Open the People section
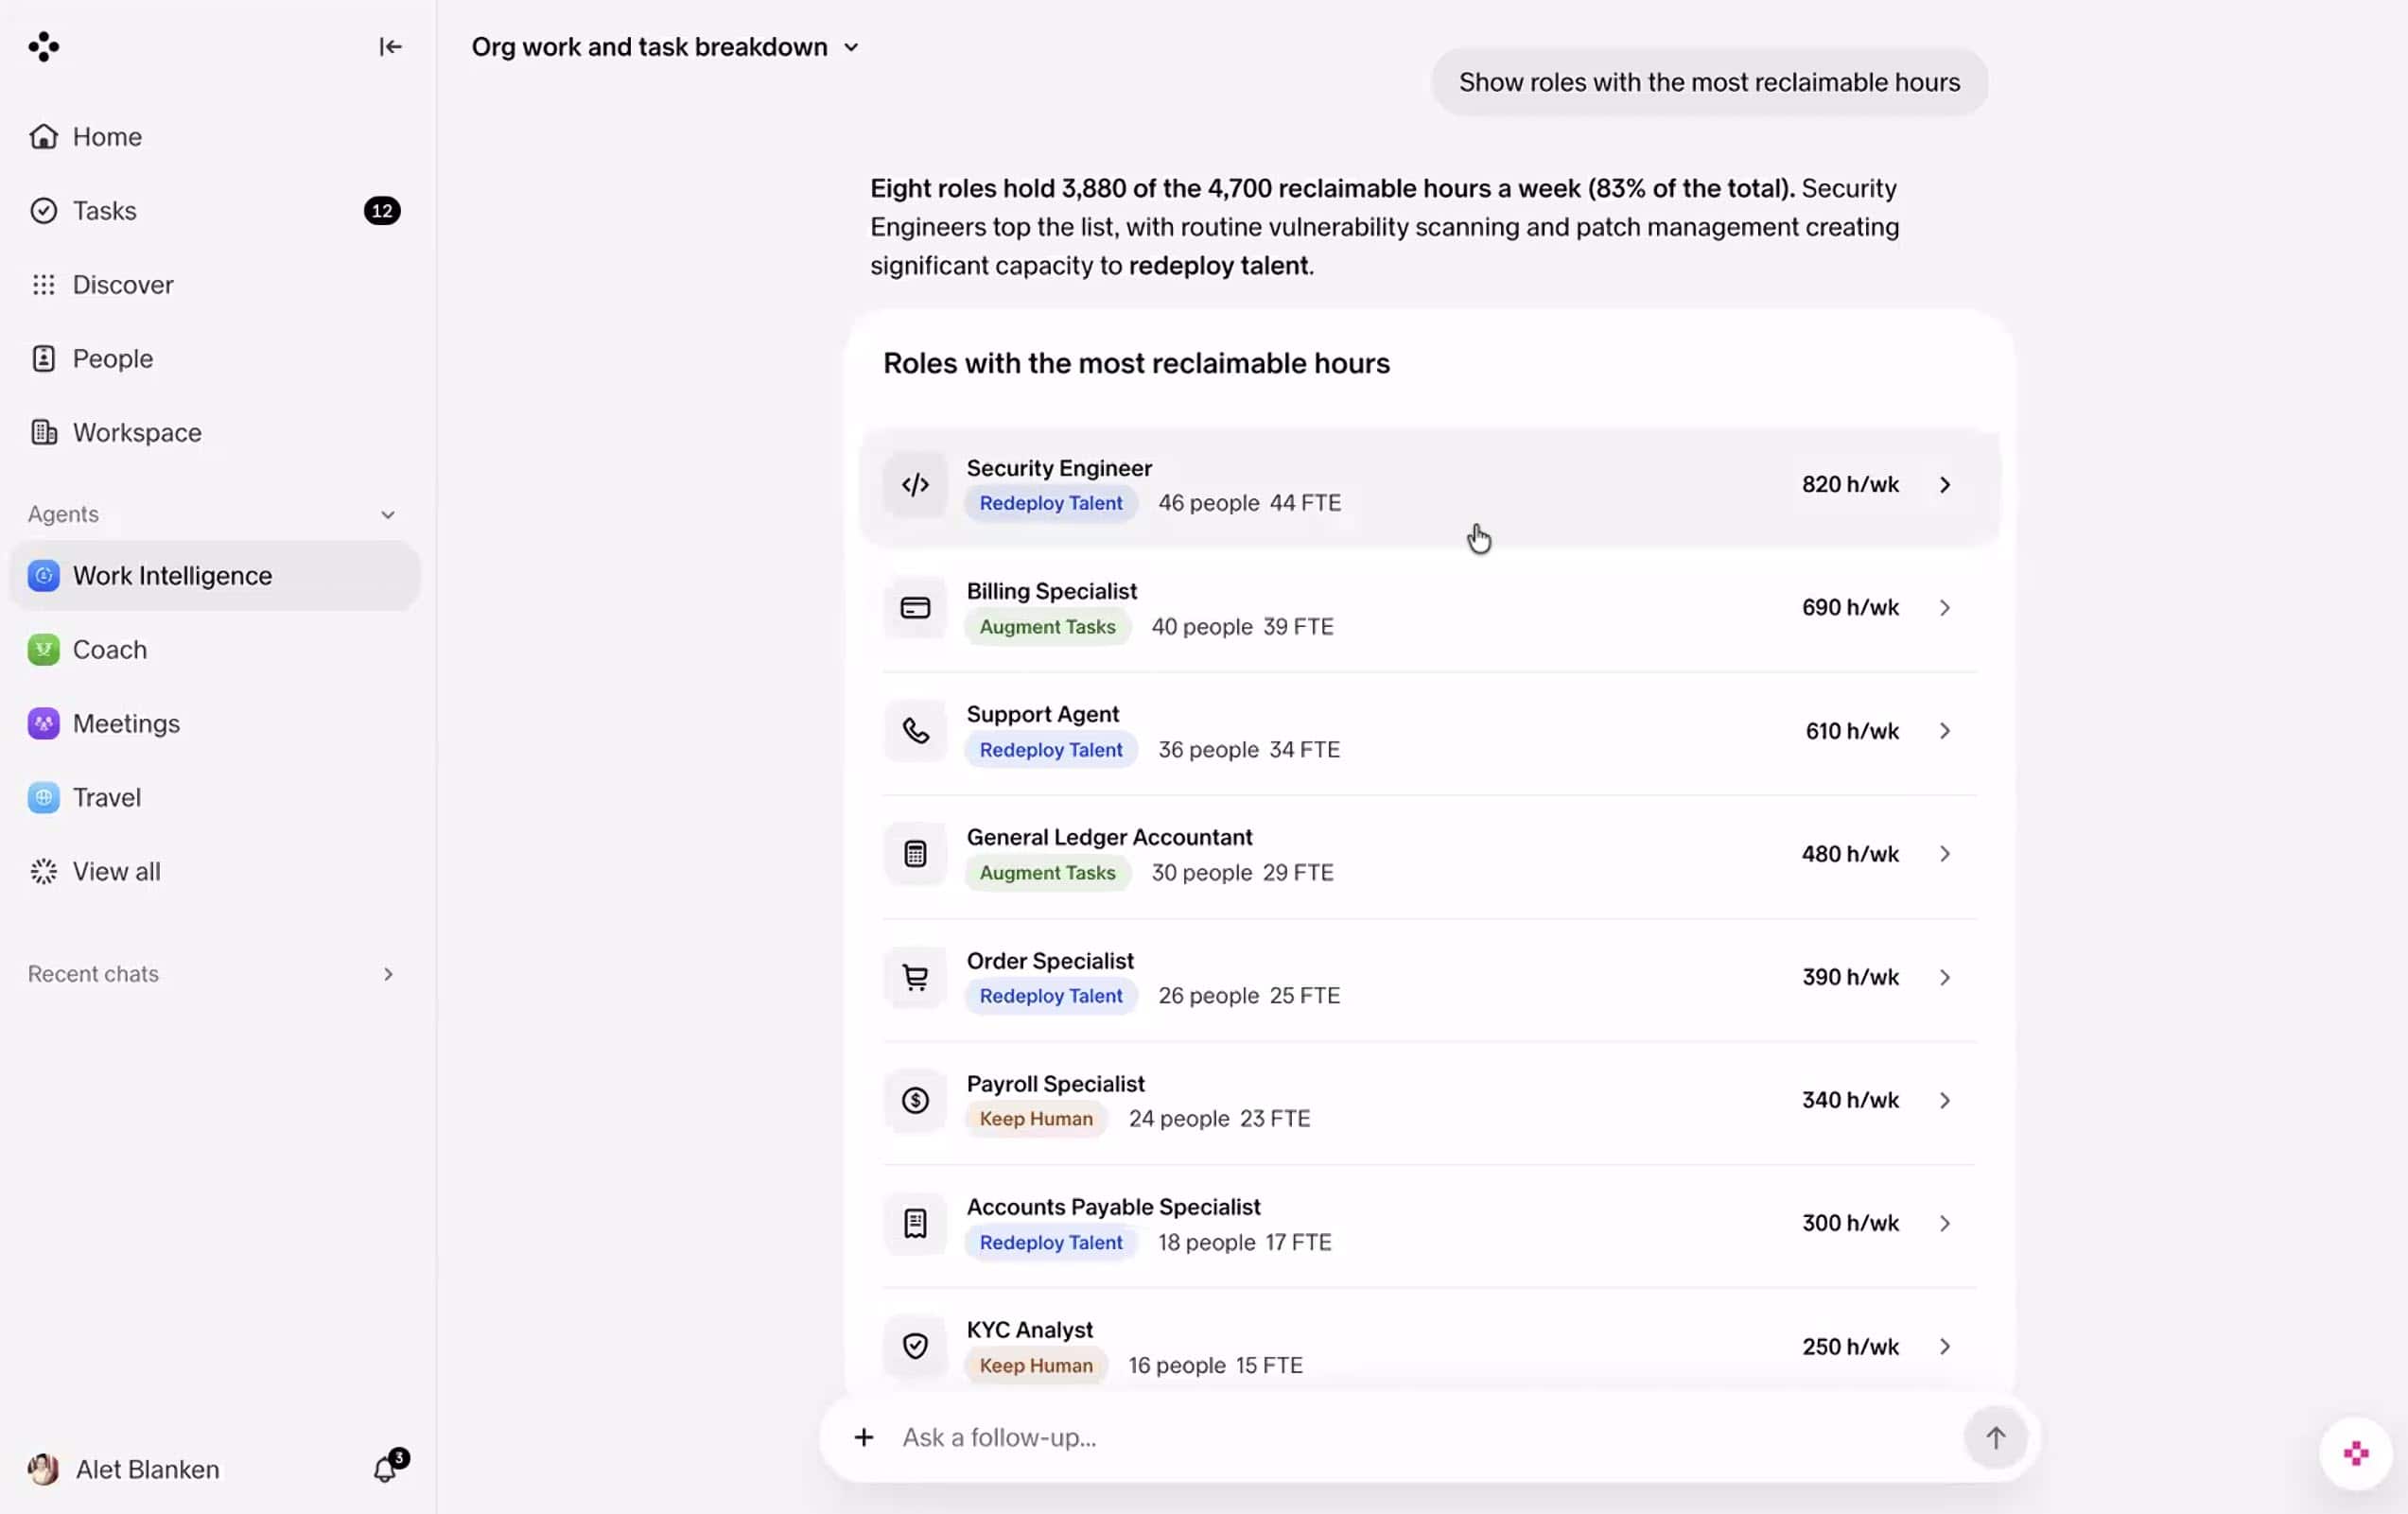 215,358
